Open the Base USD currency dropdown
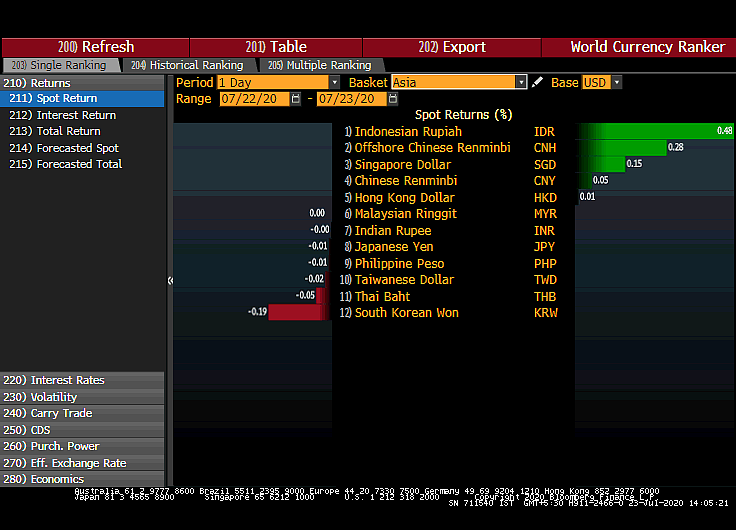Screen dimensions: 736x530 point(617,83)
